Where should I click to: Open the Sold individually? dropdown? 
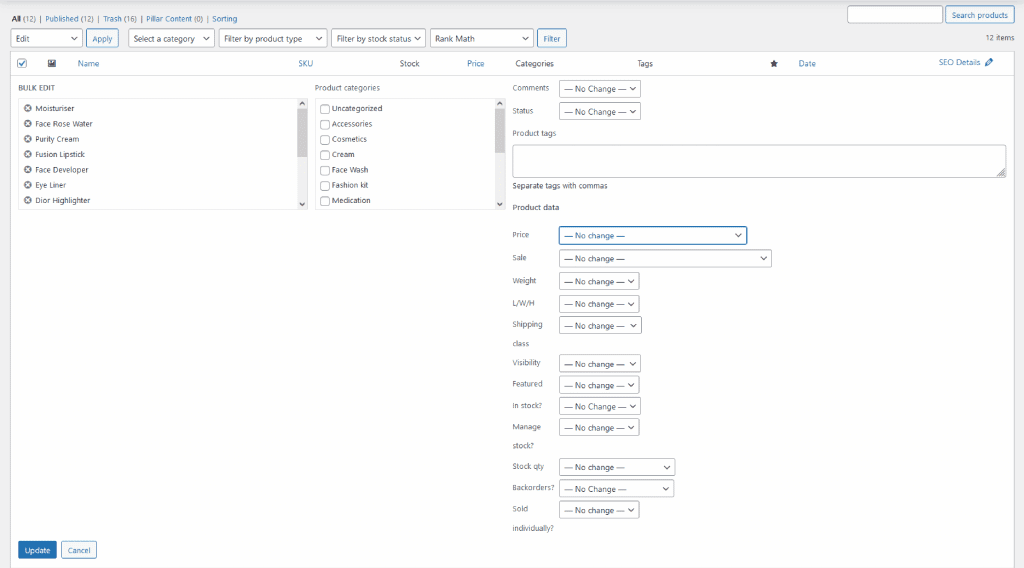(x=599, y=510)
